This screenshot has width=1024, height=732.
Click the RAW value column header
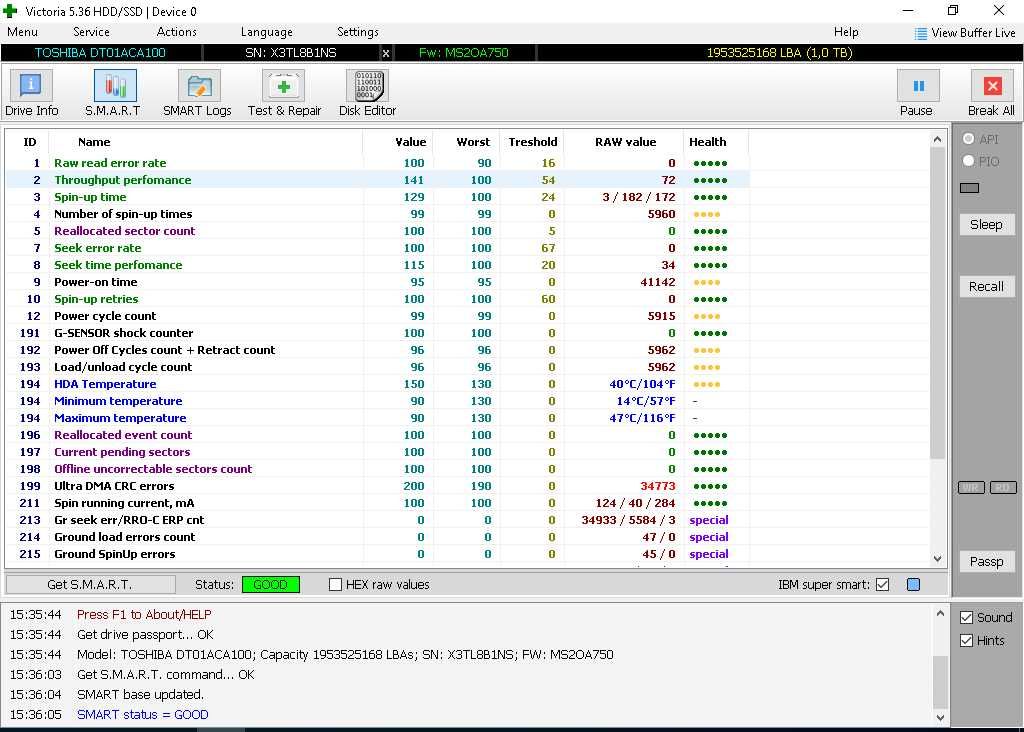click(625, 142)
